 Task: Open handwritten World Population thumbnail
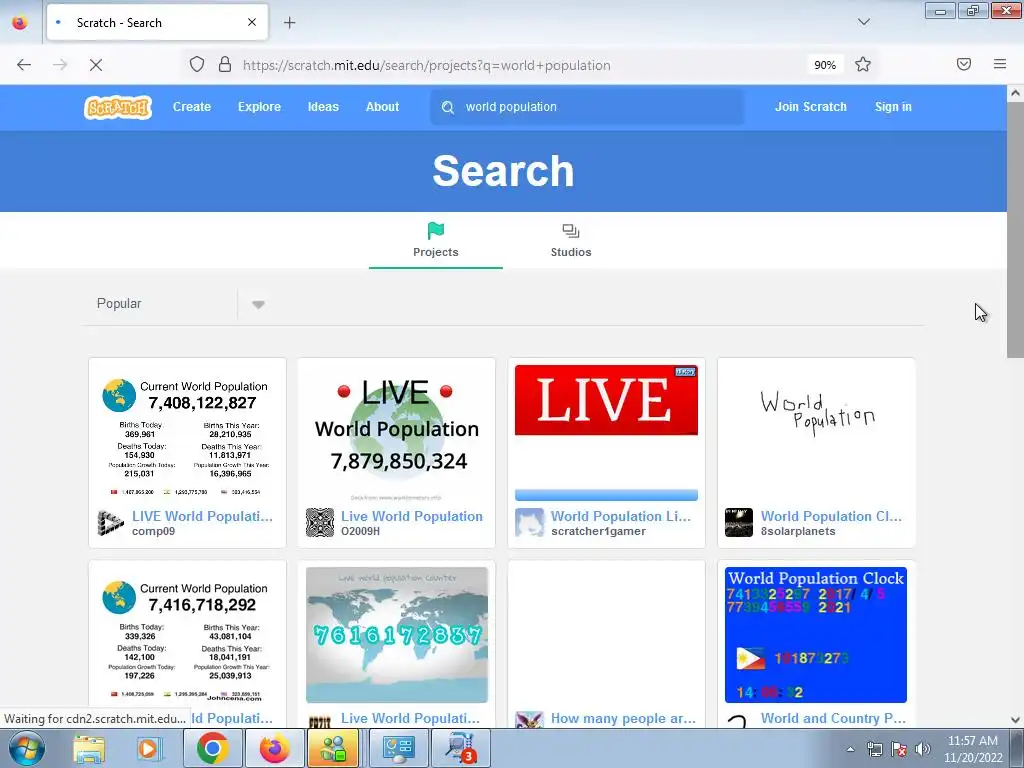816,433
